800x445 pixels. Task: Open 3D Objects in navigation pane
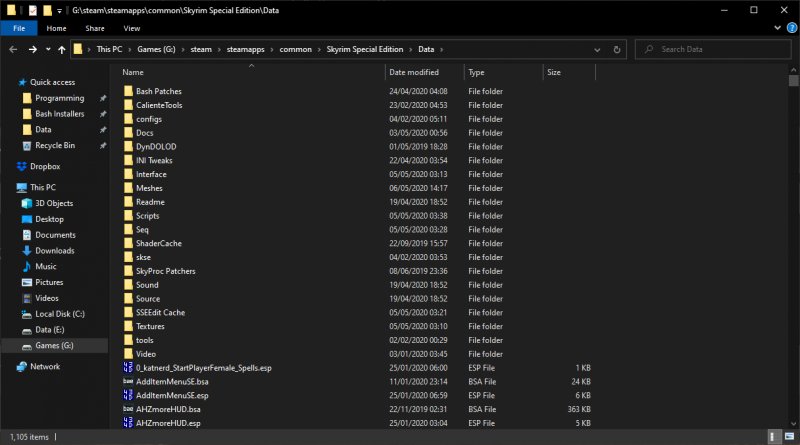click(54, 203)
